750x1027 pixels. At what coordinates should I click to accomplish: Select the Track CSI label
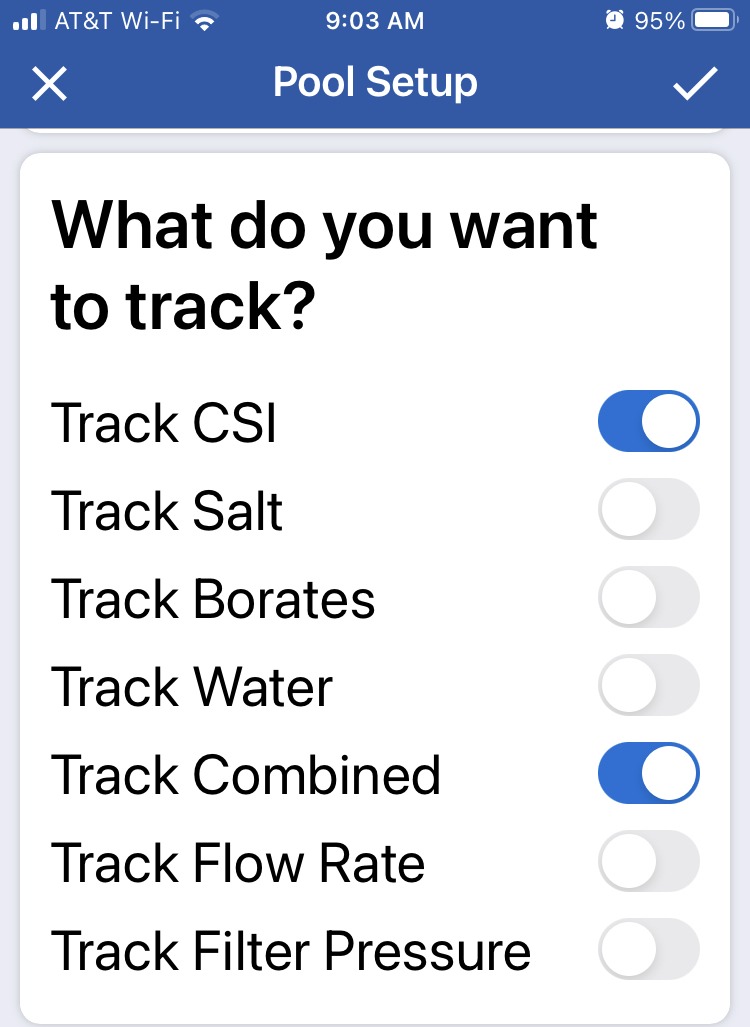click(x=164, y=423)
